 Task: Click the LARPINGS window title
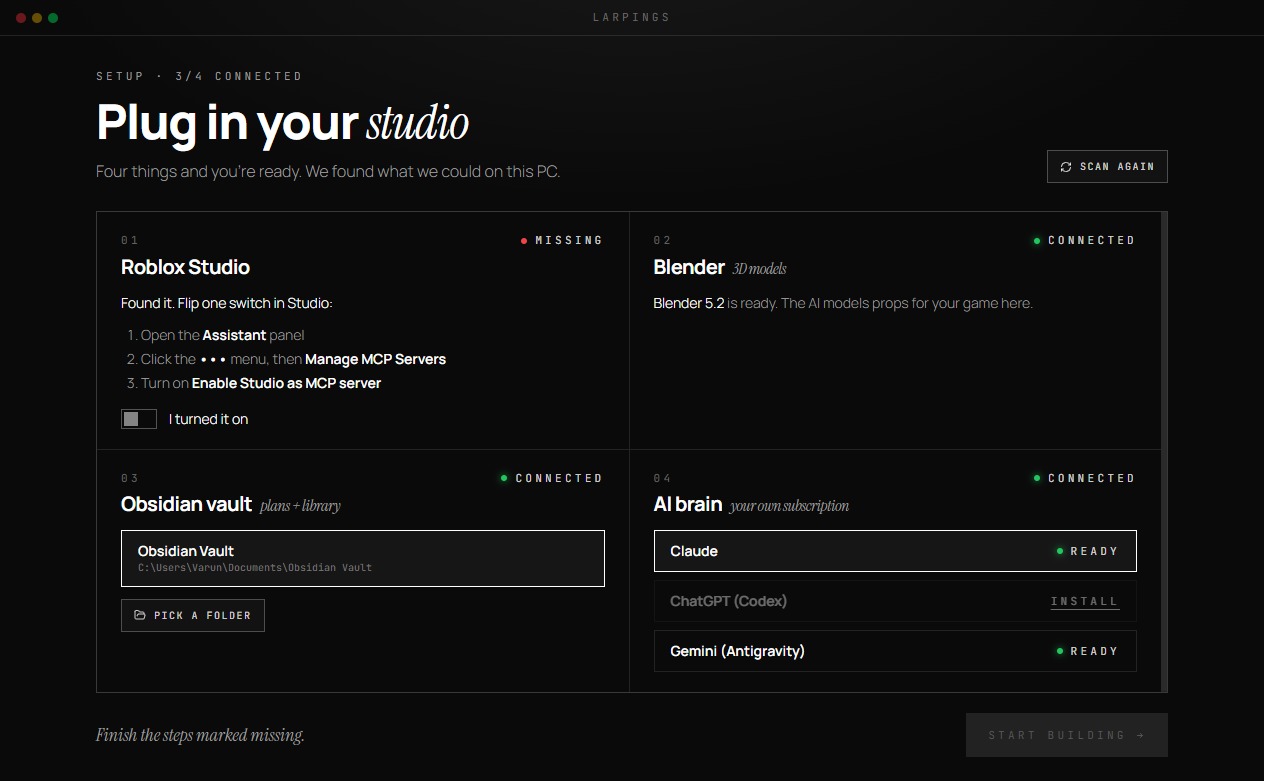click(631, 17)
